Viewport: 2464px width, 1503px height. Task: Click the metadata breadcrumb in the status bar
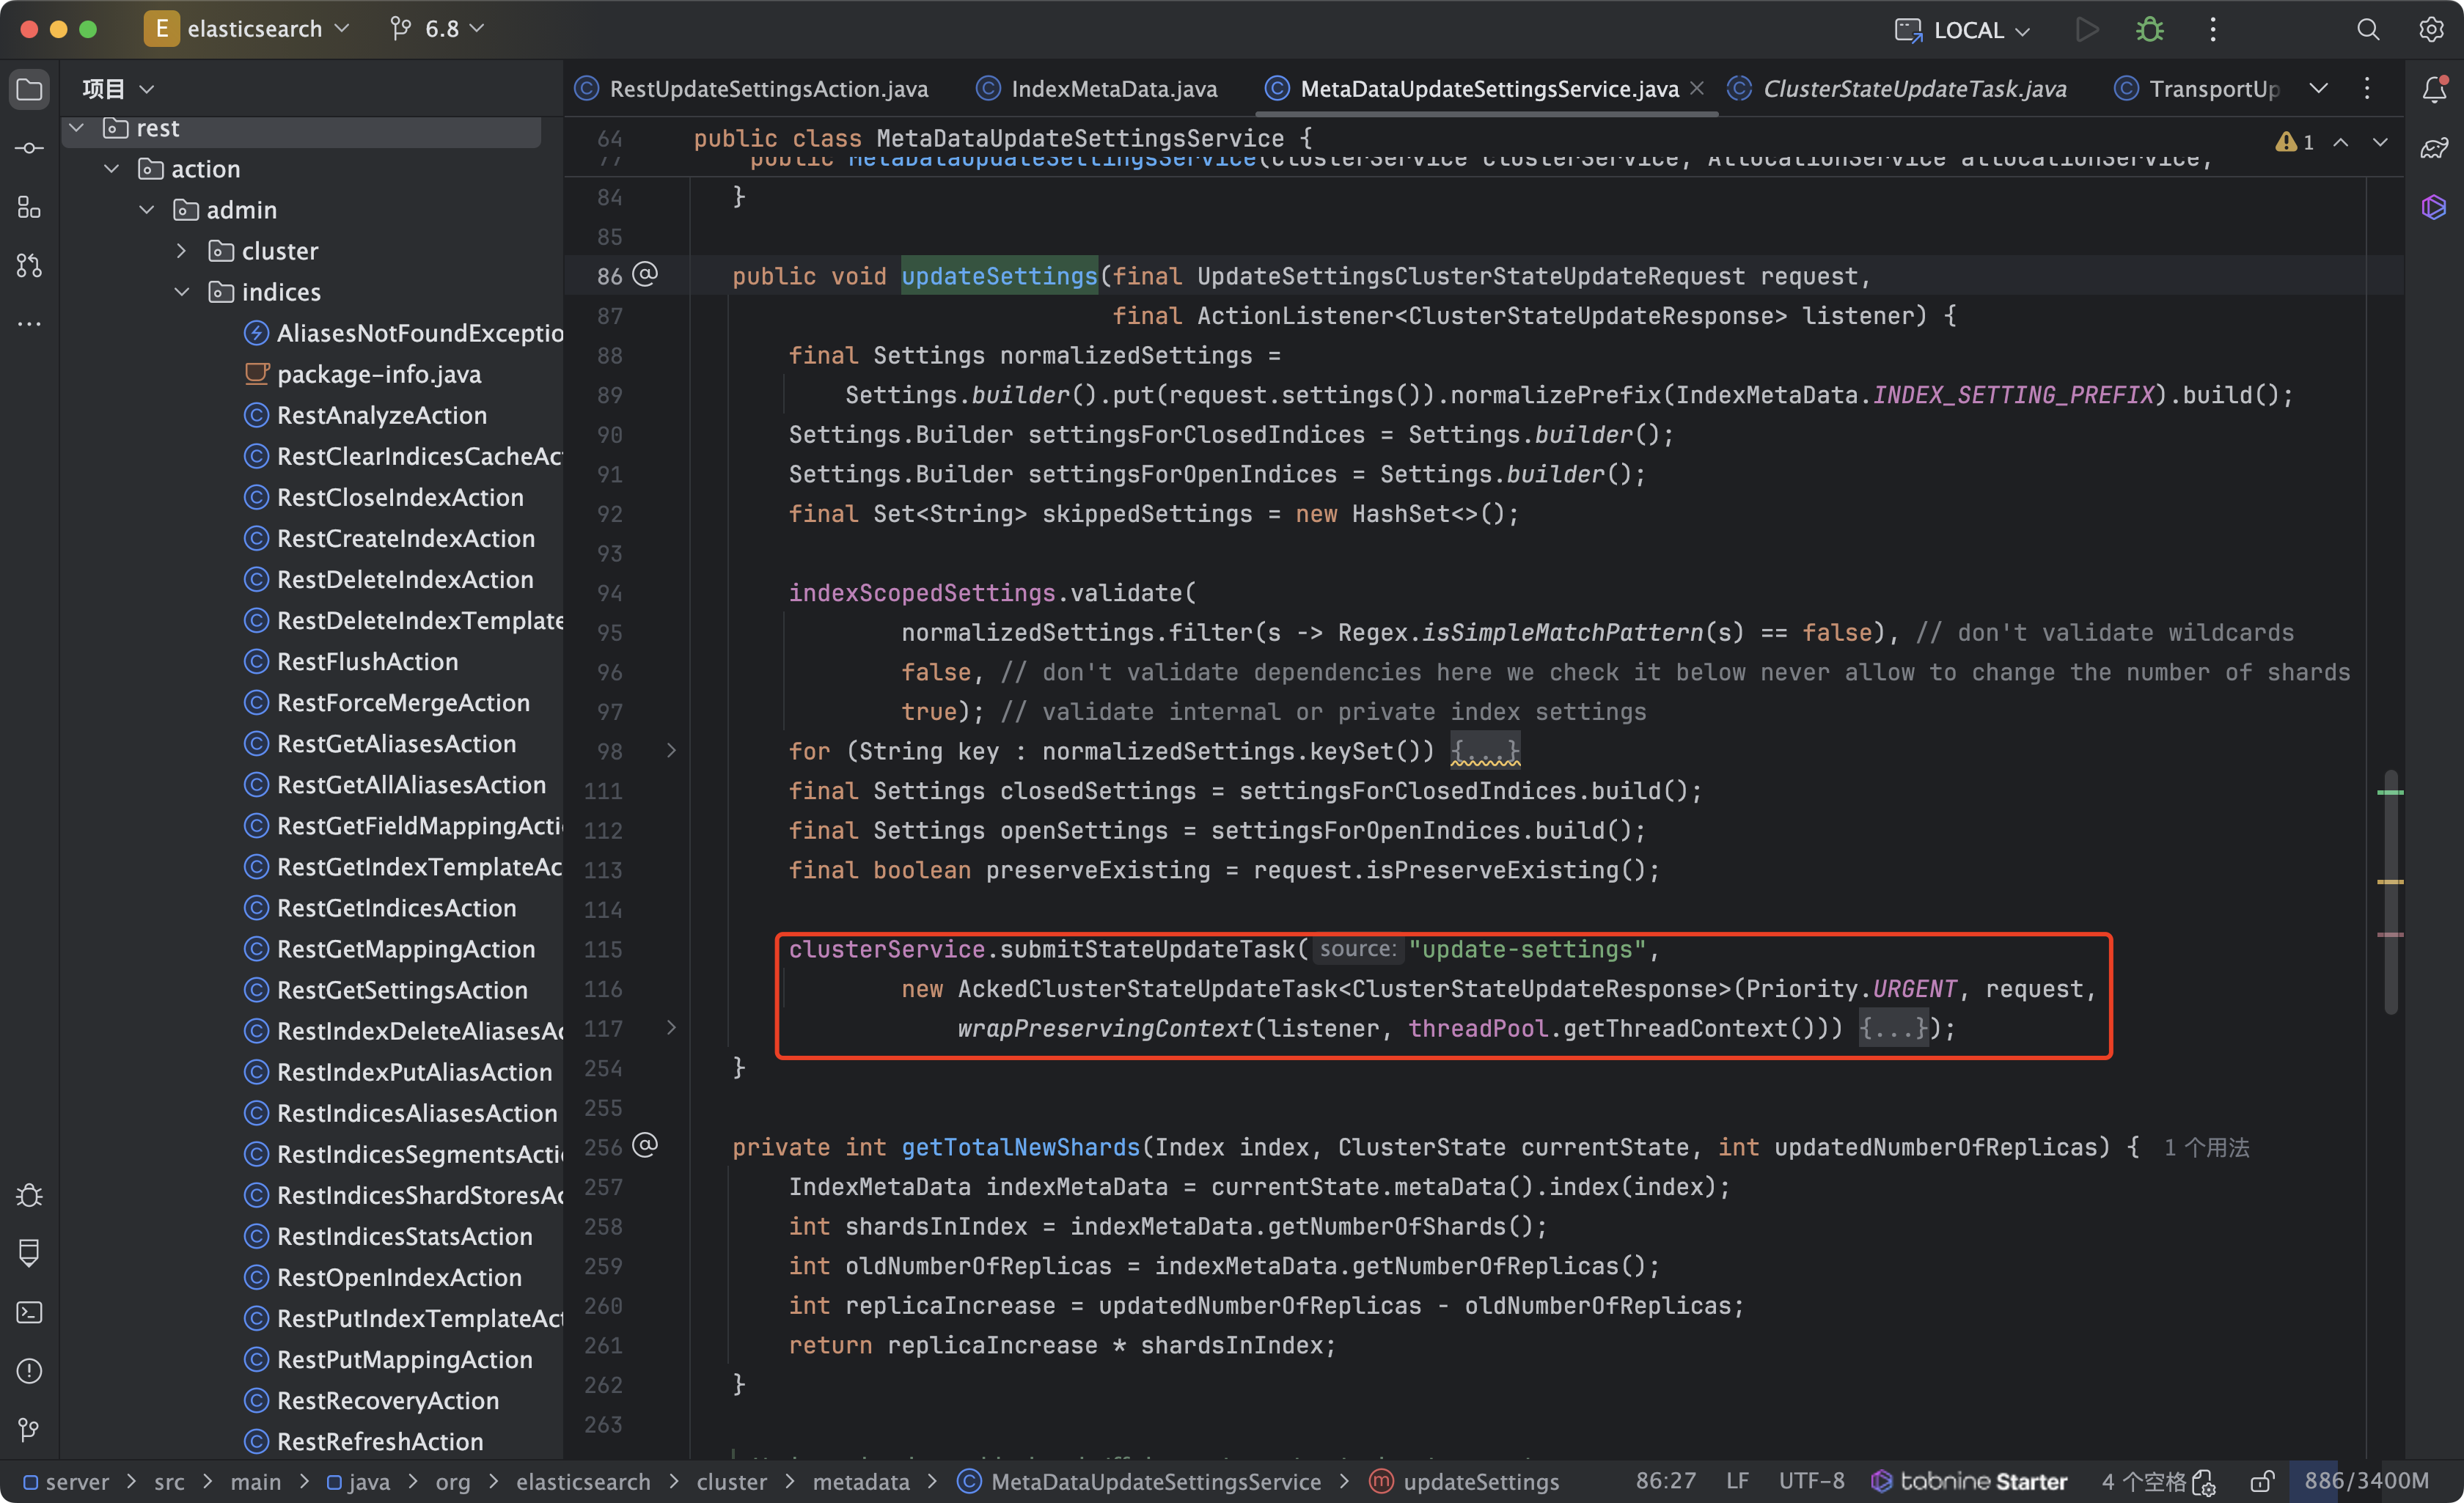pyautogui.click(x=861, y=1481)
